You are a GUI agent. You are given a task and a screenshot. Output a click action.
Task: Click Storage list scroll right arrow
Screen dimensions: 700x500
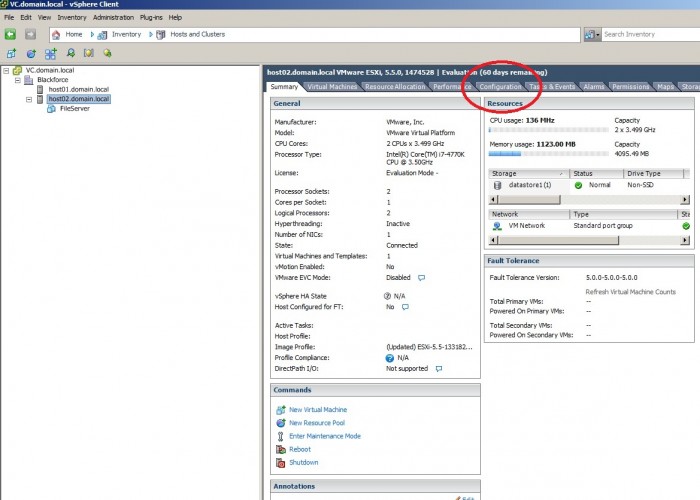point(685,200)
